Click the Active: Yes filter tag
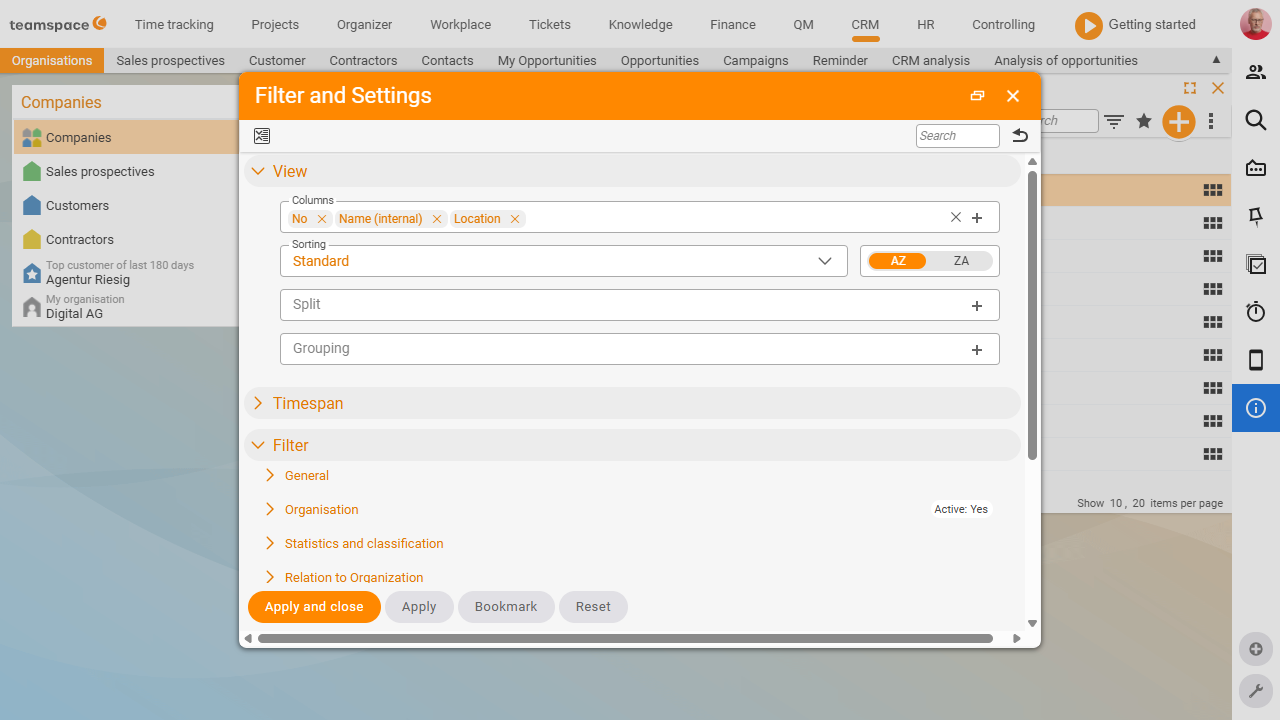 click(x=961, y=509)
